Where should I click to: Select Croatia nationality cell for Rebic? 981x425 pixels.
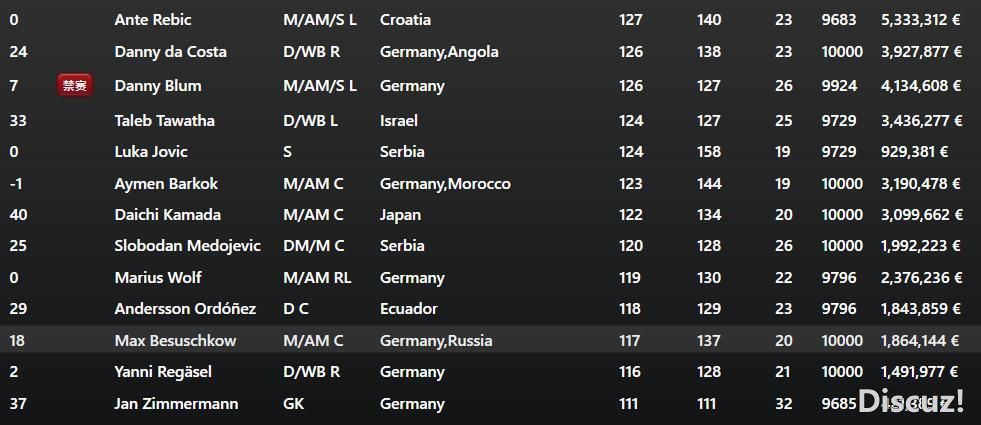[405, 19]
